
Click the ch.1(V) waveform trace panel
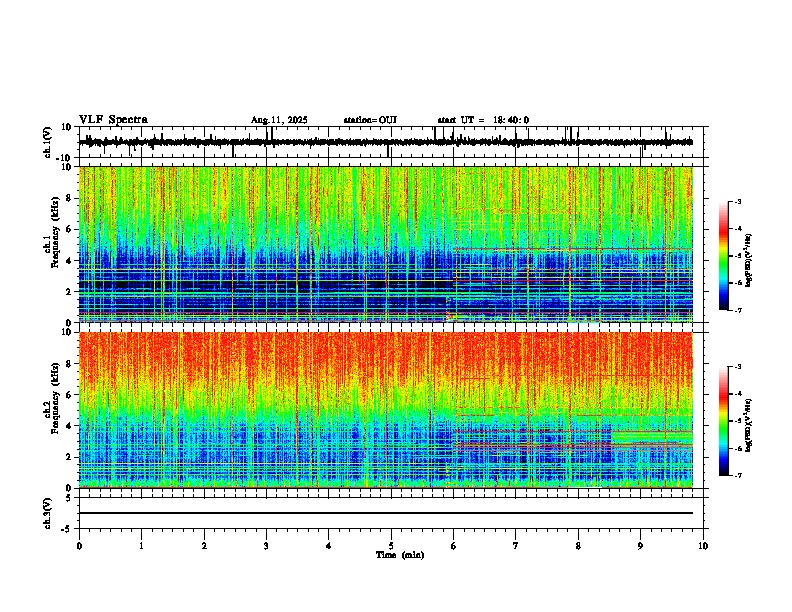click(391, 142)
